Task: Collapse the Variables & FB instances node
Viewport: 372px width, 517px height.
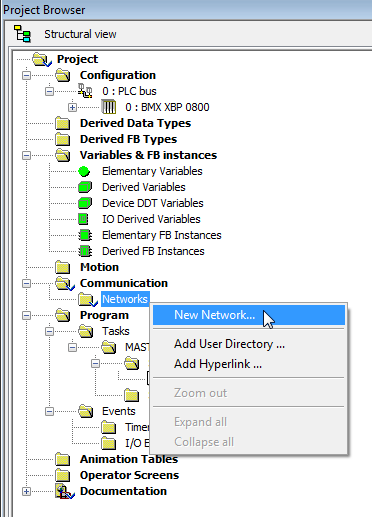Action: pyautogui.click(x=27, y=155)
